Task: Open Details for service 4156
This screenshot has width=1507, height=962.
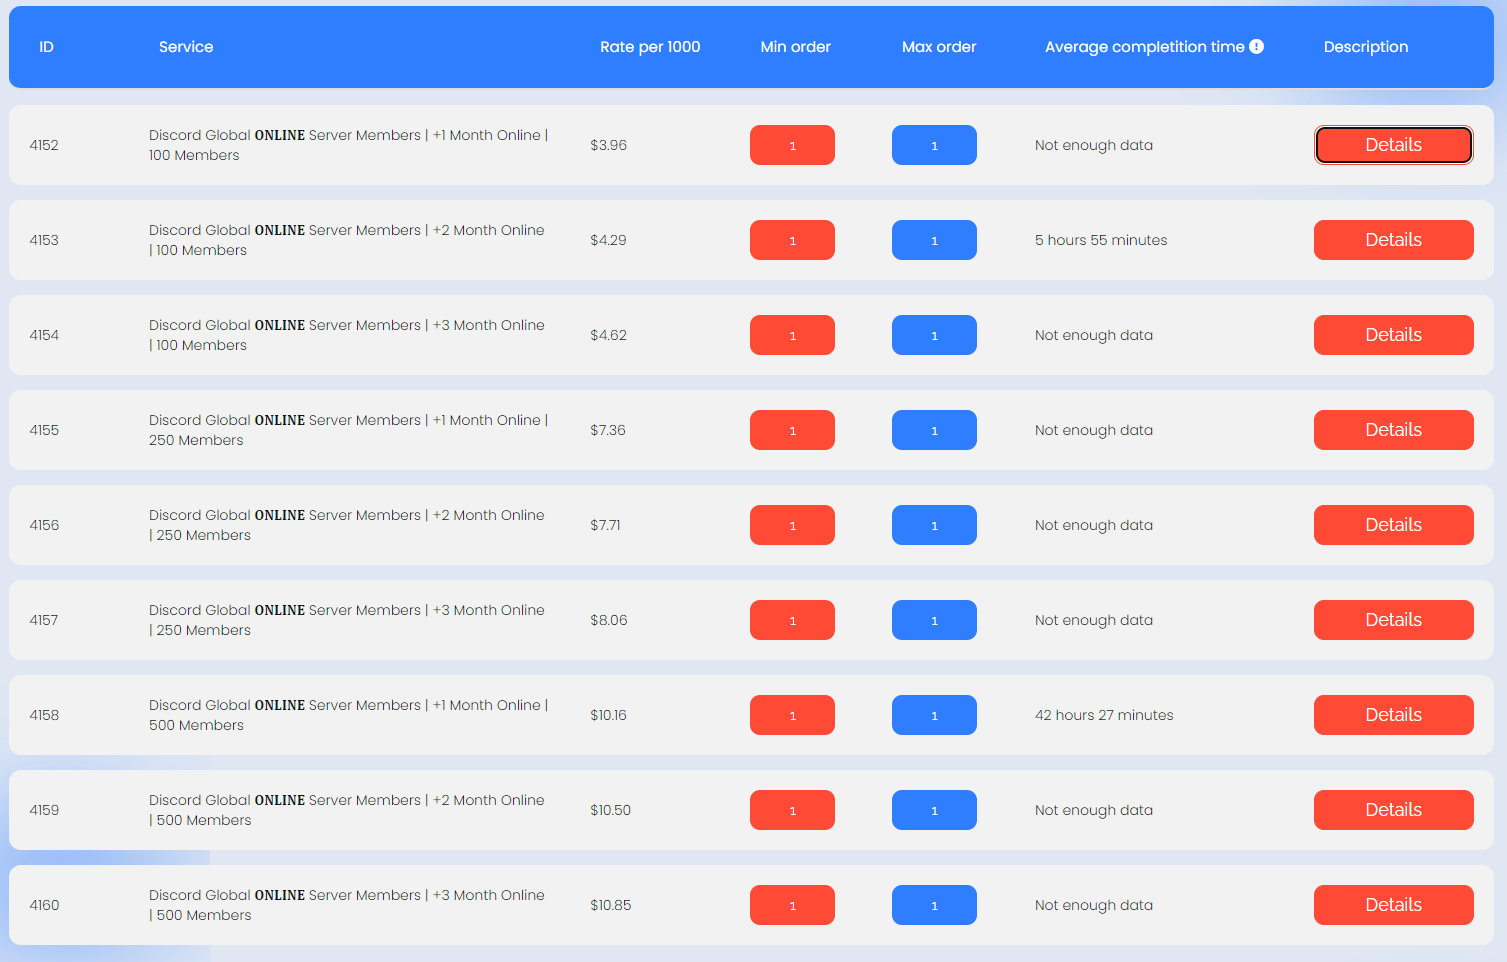Action: (x=1393, y=525)
